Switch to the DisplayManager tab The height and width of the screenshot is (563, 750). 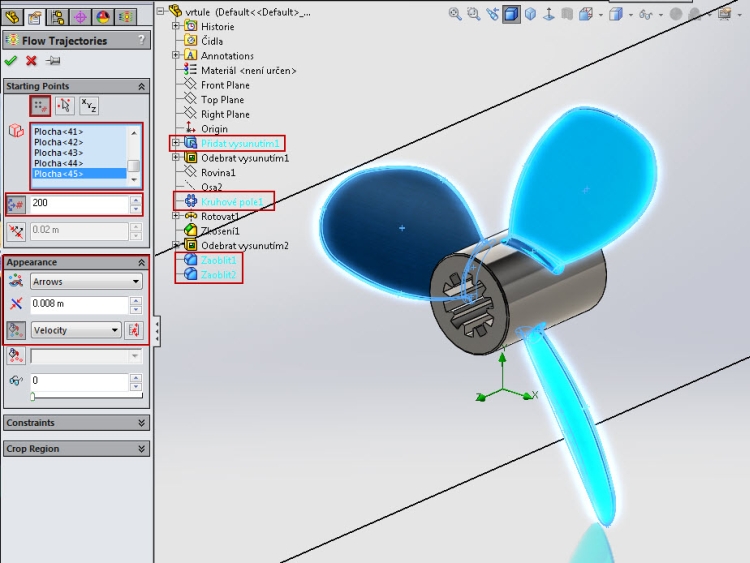click(x=103, y=17)
